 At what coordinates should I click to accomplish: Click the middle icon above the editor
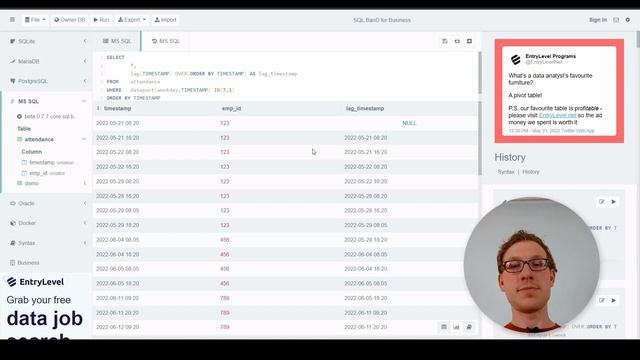coord(457,41)
